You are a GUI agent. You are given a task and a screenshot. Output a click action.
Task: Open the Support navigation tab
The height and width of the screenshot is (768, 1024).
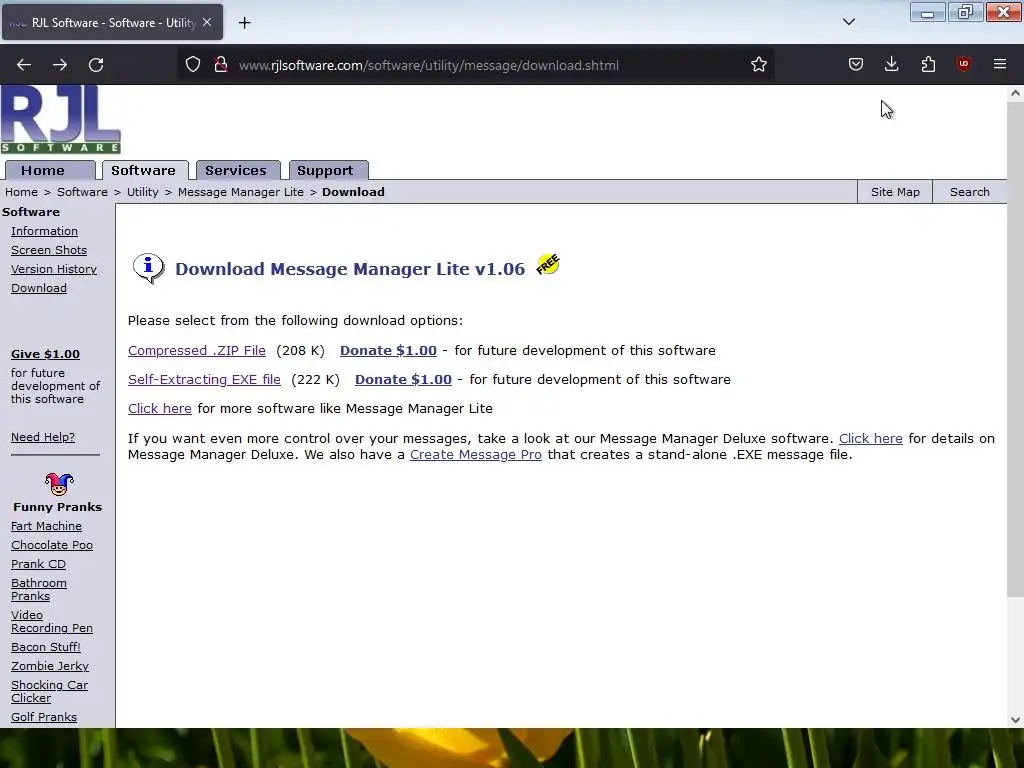point(326,170)
